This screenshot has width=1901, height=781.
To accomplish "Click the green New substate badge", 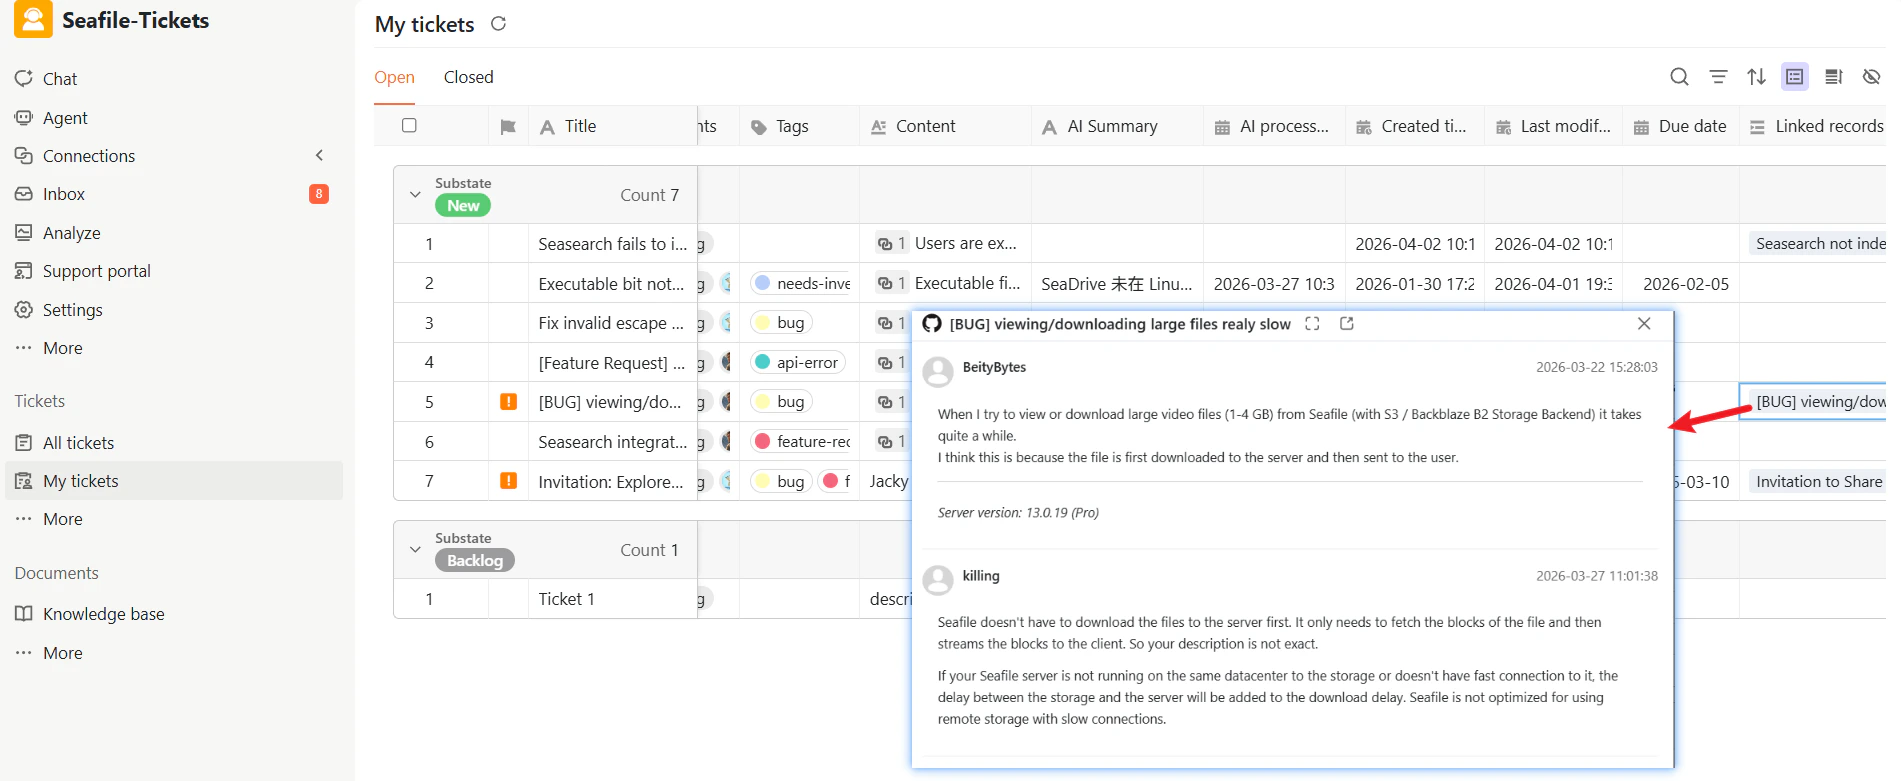I will point(463,206).
